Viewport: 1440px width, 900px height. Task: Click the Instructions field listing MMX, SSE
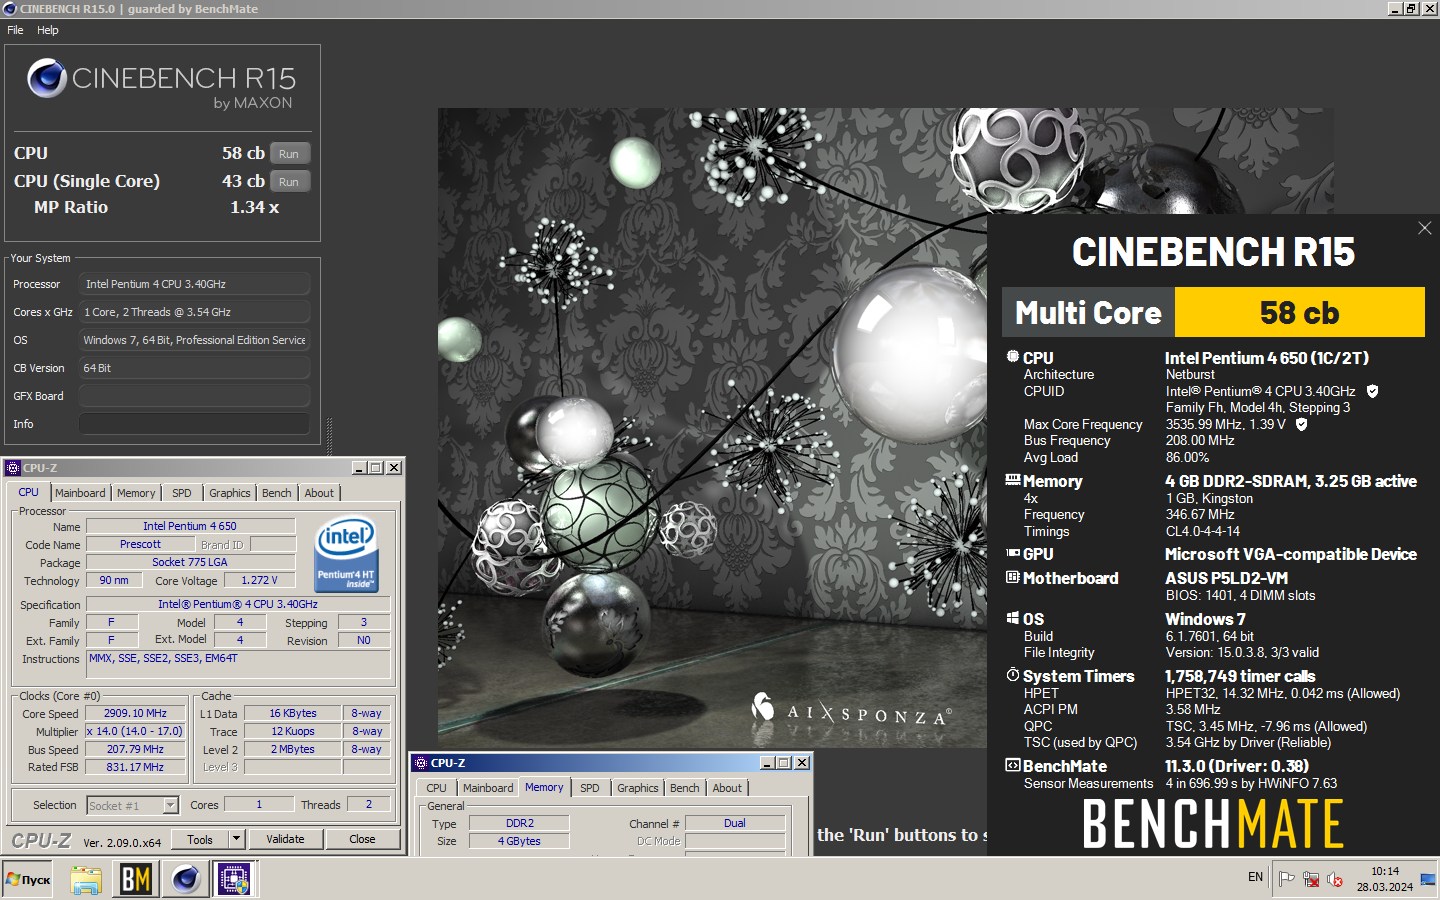[237, 664]
